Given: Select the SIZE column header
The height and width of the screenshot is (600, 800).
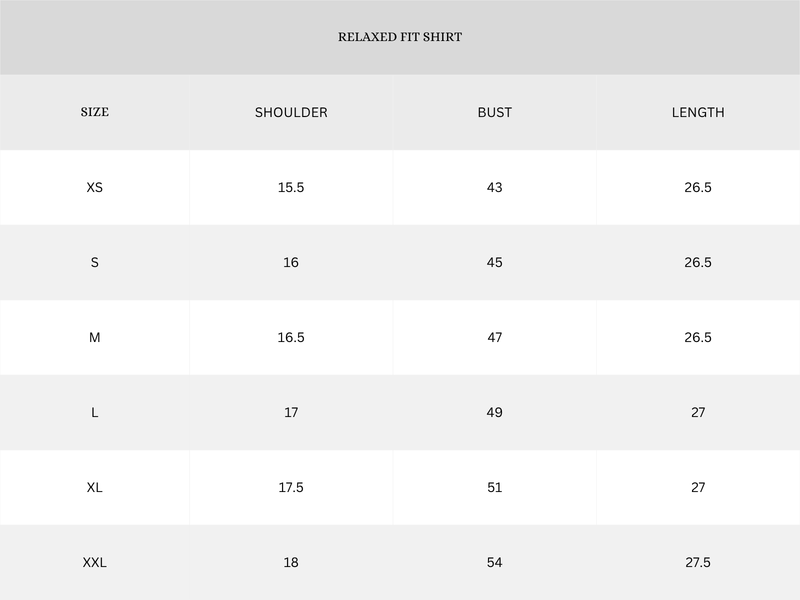Looking at the screenshot, I should pyautogui.click(x=94, y=112).
